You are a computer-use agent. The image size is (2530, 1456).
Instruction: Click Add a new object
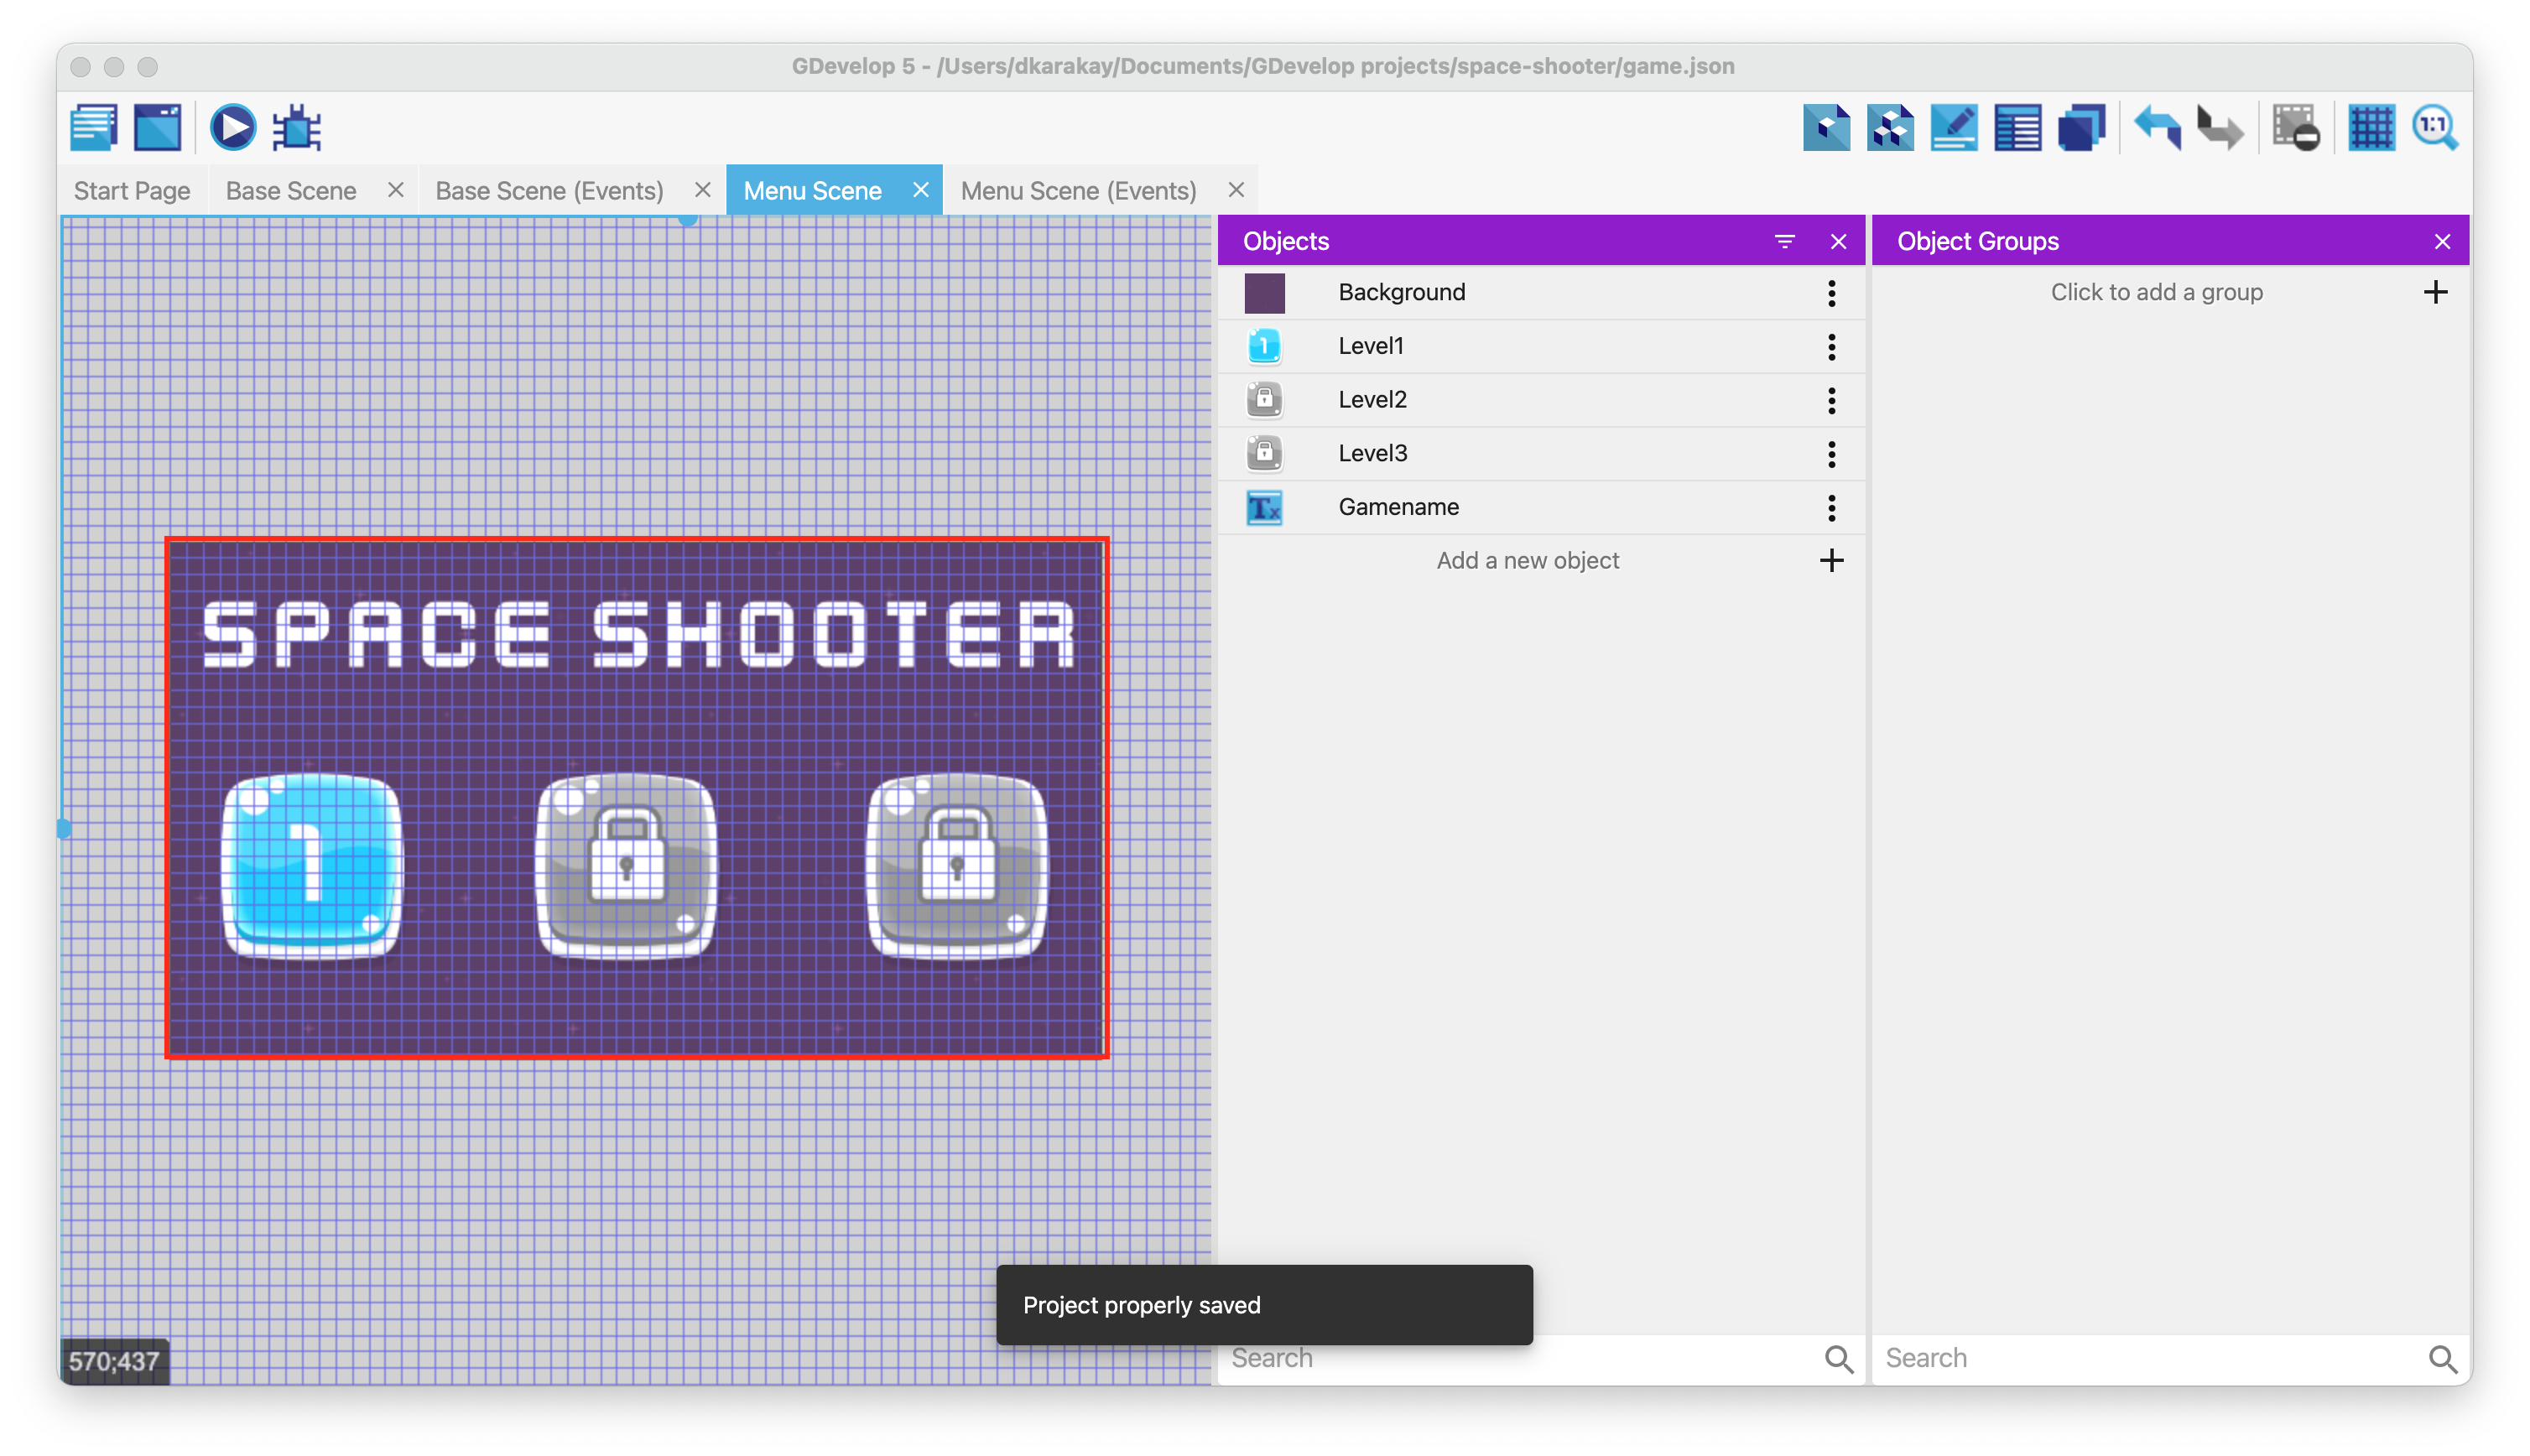(x=1527, y=561)
